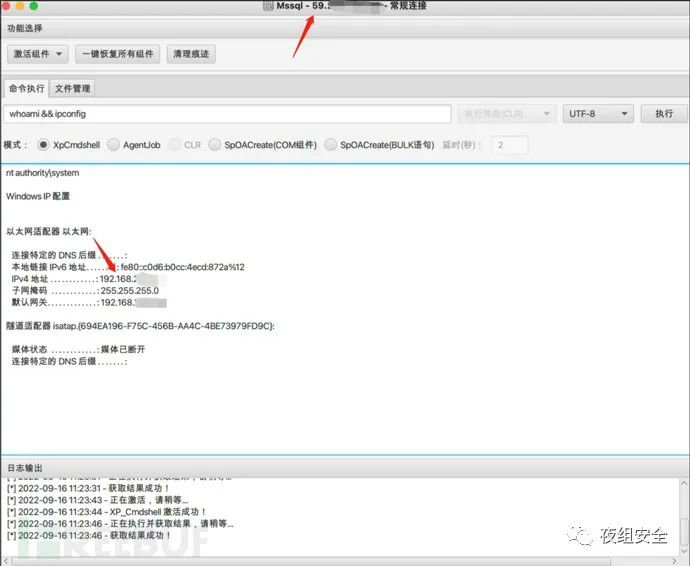
Task: Click the 一键恢复所有组件 button
Action: click(x=117, y=54)
